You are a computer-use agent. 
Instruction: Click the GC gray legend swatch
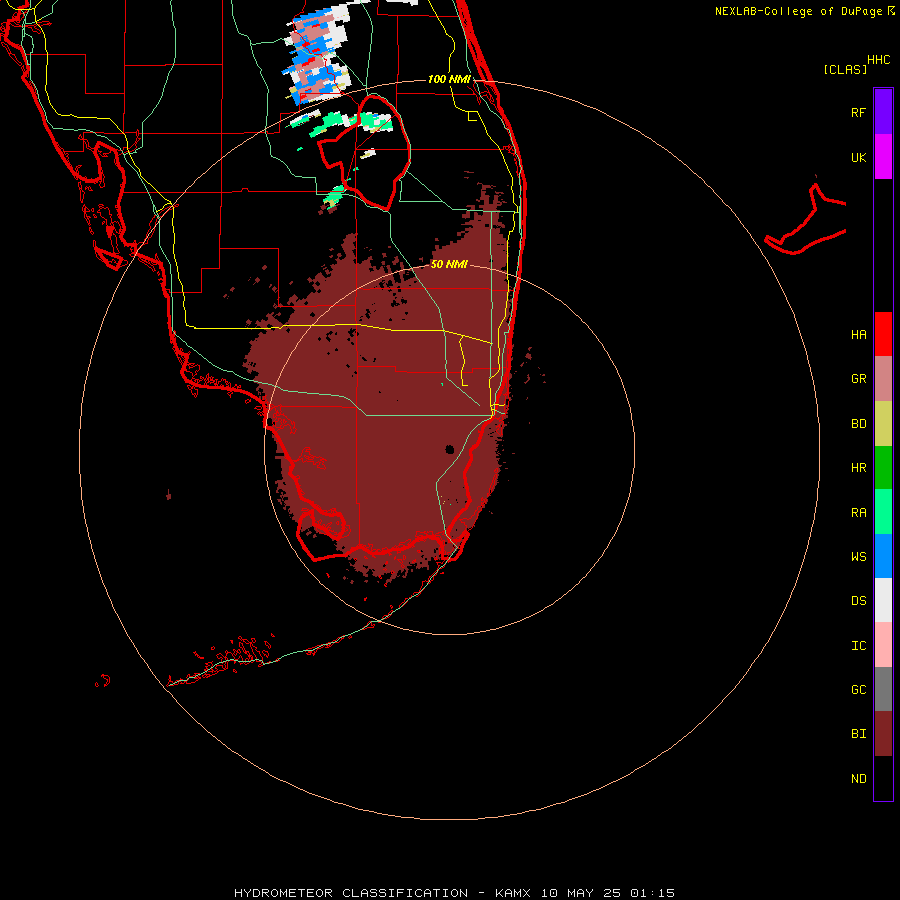click(x=883, y=689)
